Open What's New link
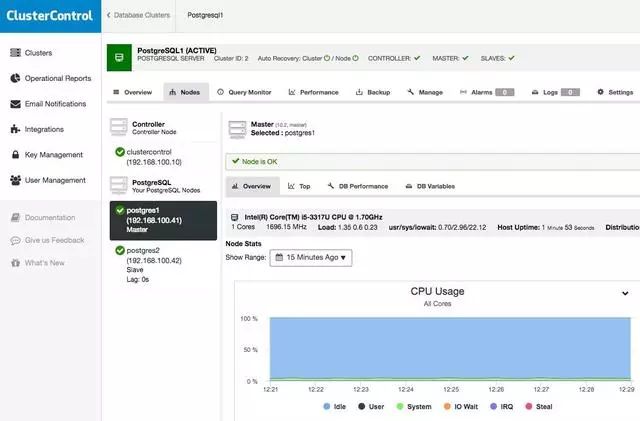 coord(44,263)
